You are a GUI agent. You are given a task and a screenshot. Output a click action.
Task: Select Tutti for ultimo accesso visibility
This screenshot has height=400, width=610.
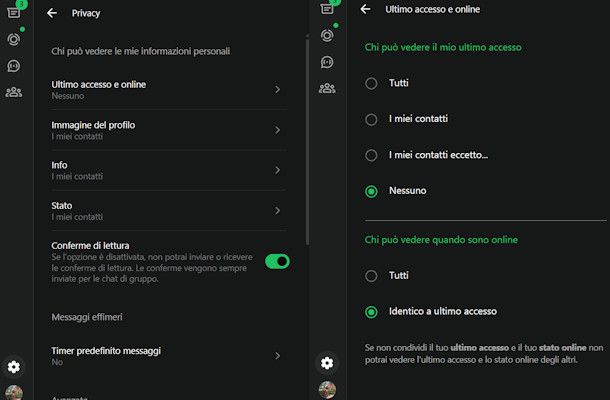372,83
